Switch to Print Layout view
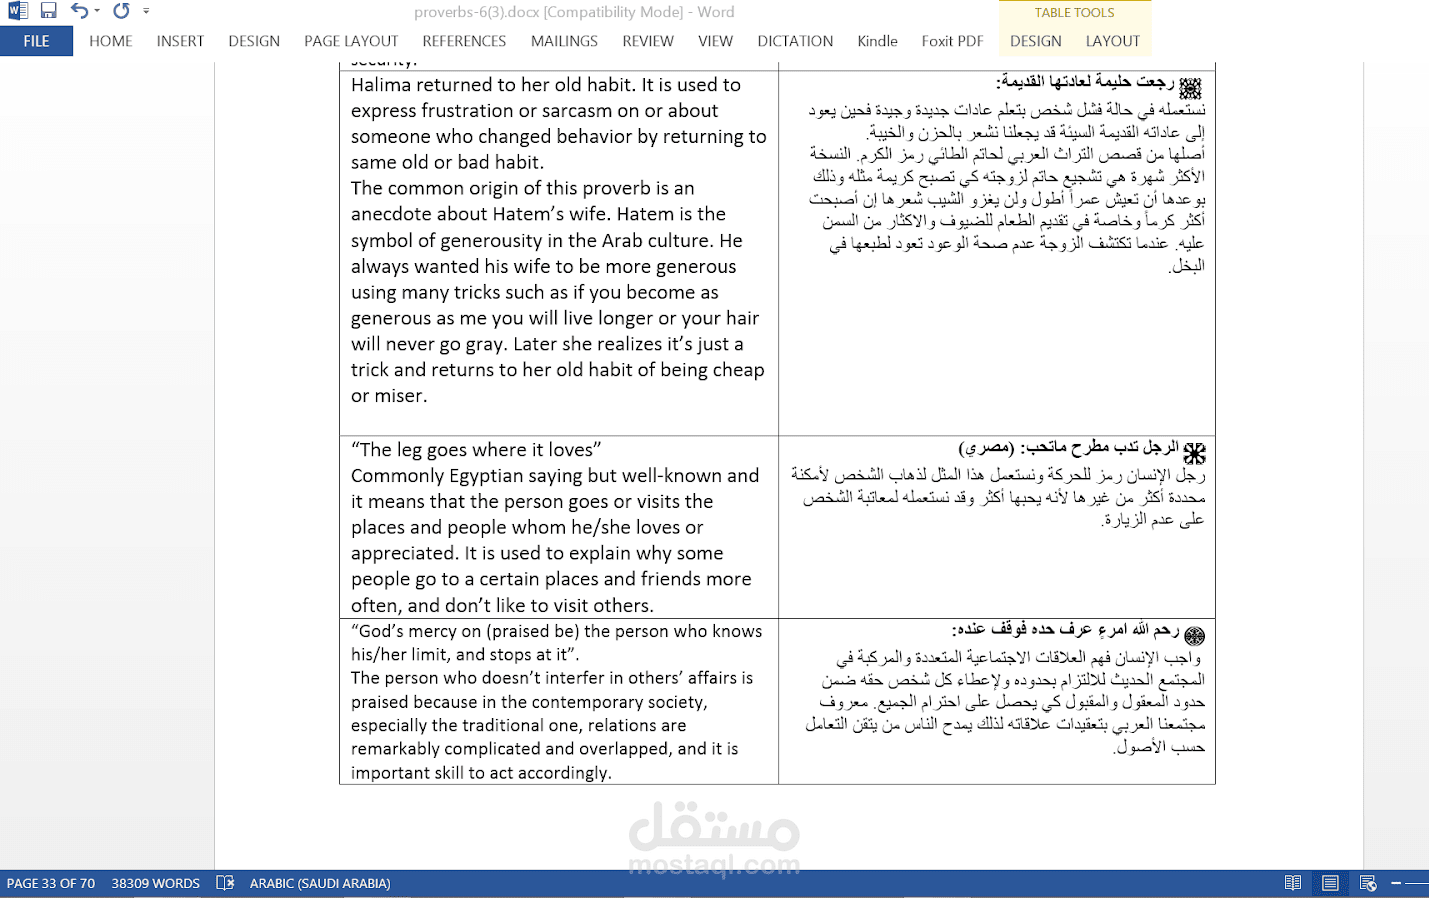 1330,883
